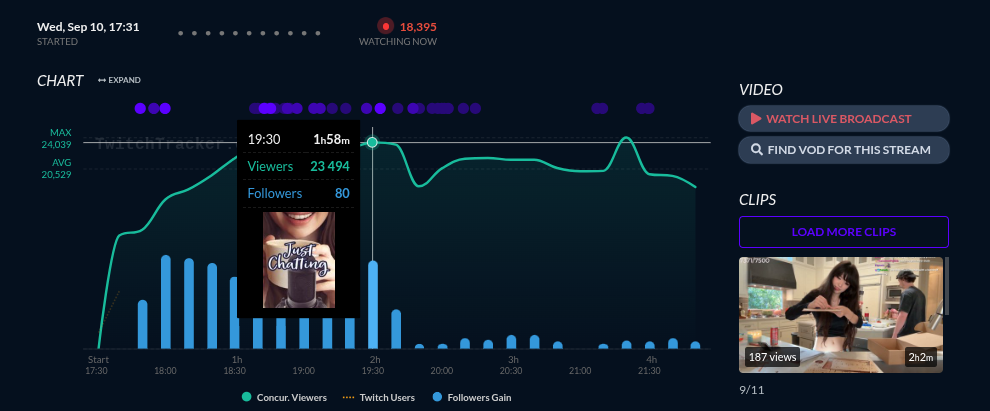Click the Start 17:30 axis label
This screenshot has height=411, width=990.
[x=97, y=365]
